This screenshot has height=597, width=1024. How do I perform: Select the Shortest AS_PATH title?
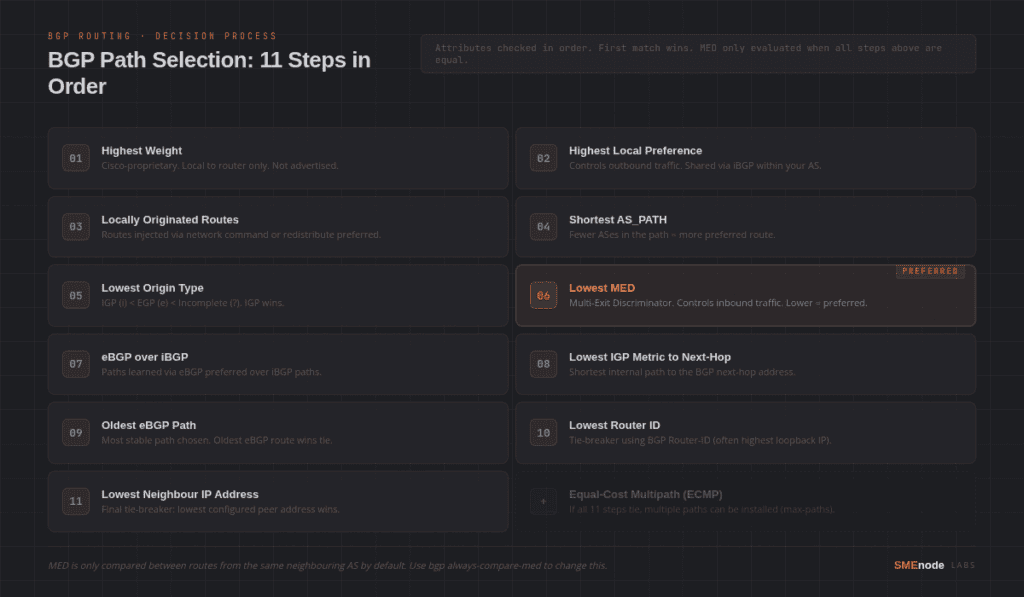tap(618, 220)
